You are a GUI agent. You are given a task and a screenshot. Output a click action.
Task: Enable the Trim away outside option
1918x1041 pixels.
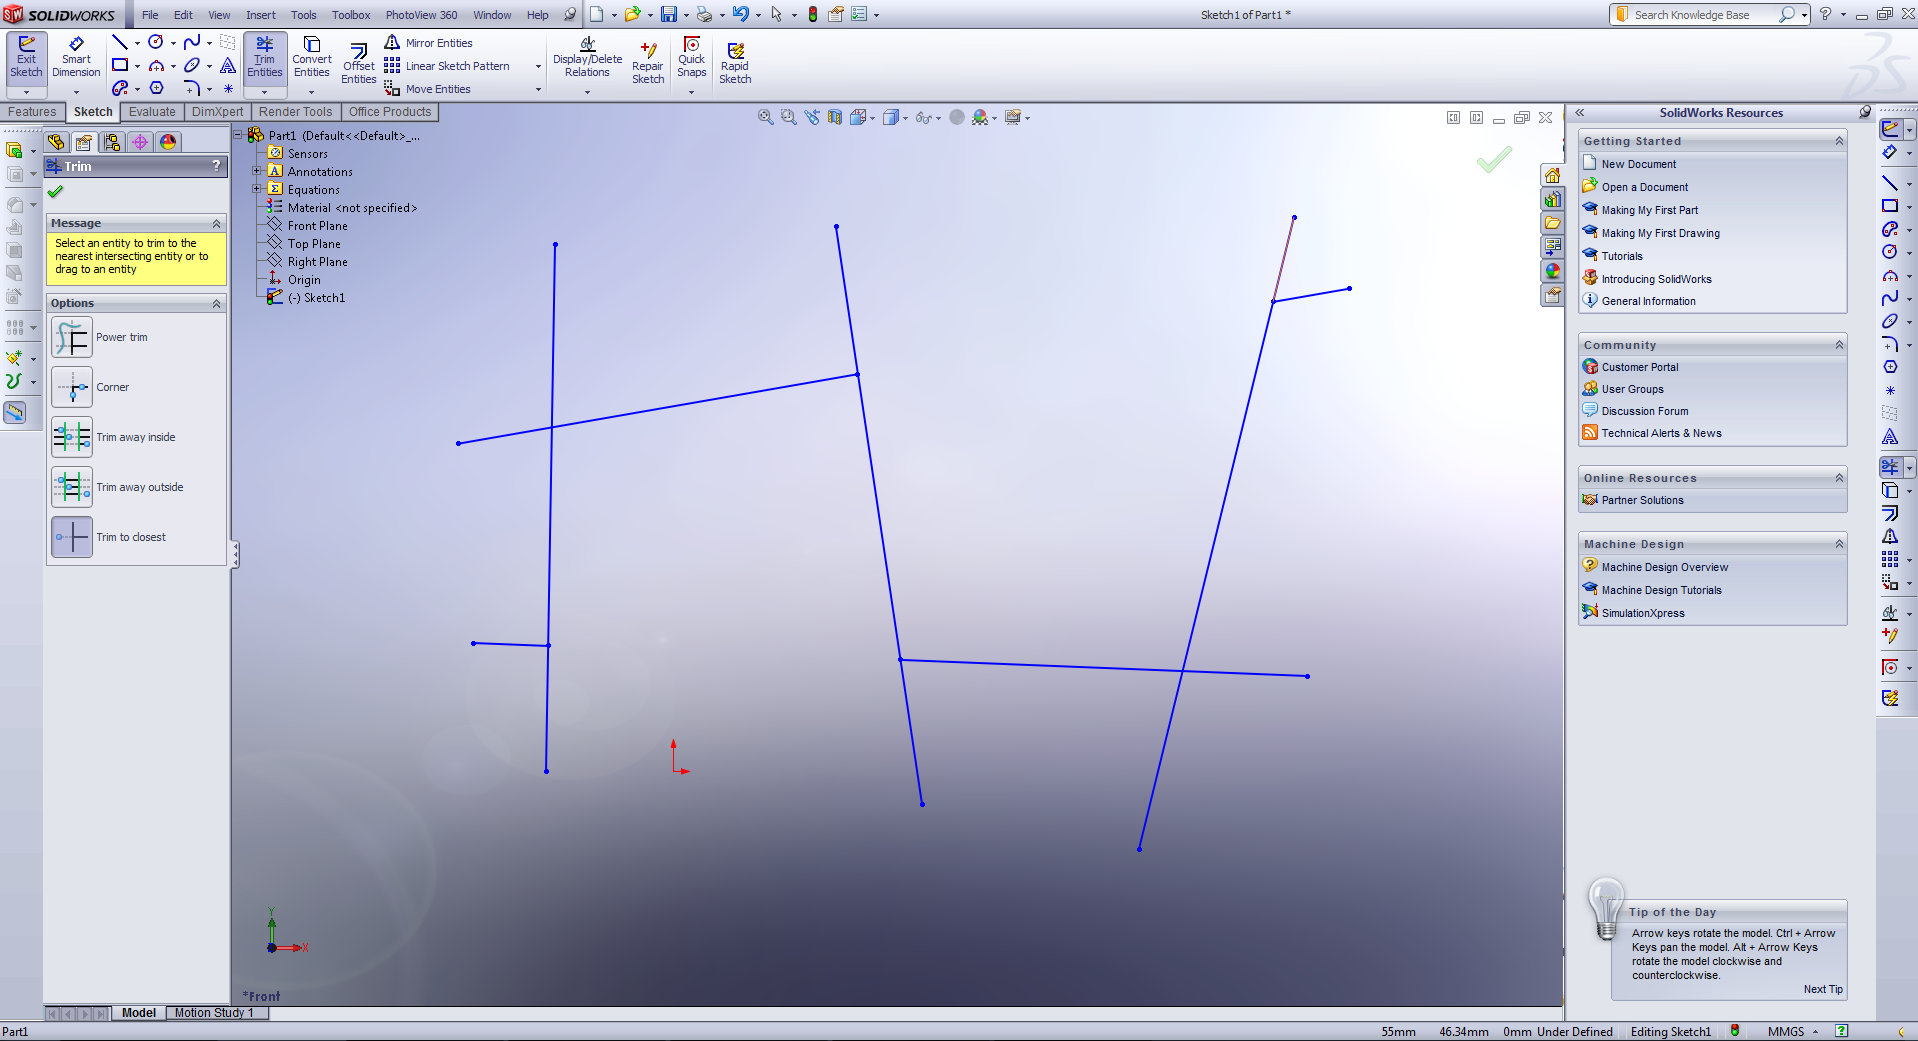[72, 488]
